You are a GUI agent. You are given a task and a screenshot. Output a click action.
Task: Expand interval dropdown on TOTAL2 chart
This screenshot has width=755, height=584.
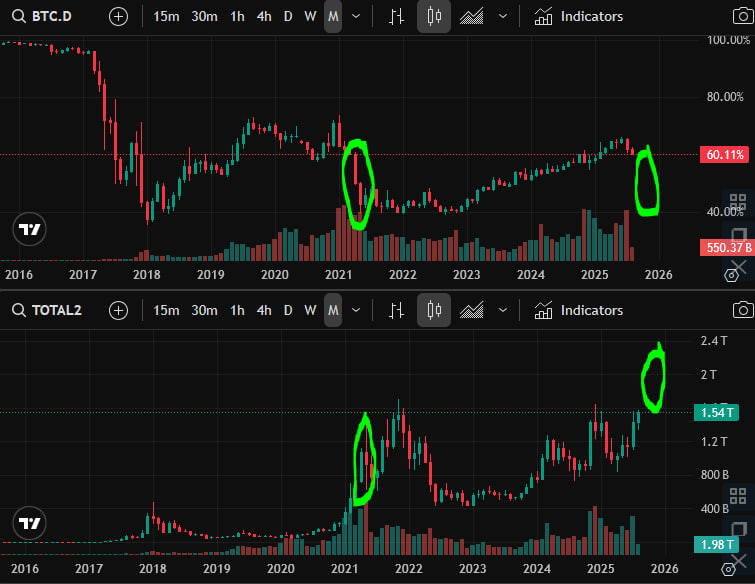[356, 311]
